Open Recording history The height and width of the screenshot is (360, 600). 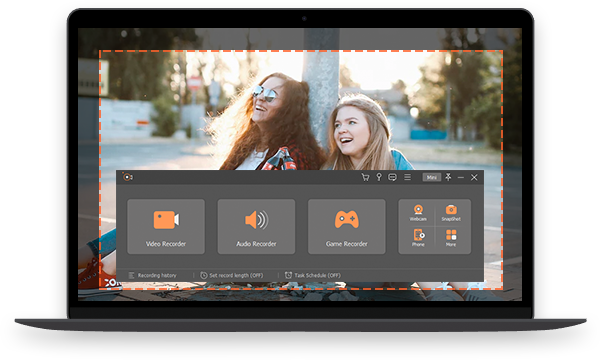coord(153,275)
